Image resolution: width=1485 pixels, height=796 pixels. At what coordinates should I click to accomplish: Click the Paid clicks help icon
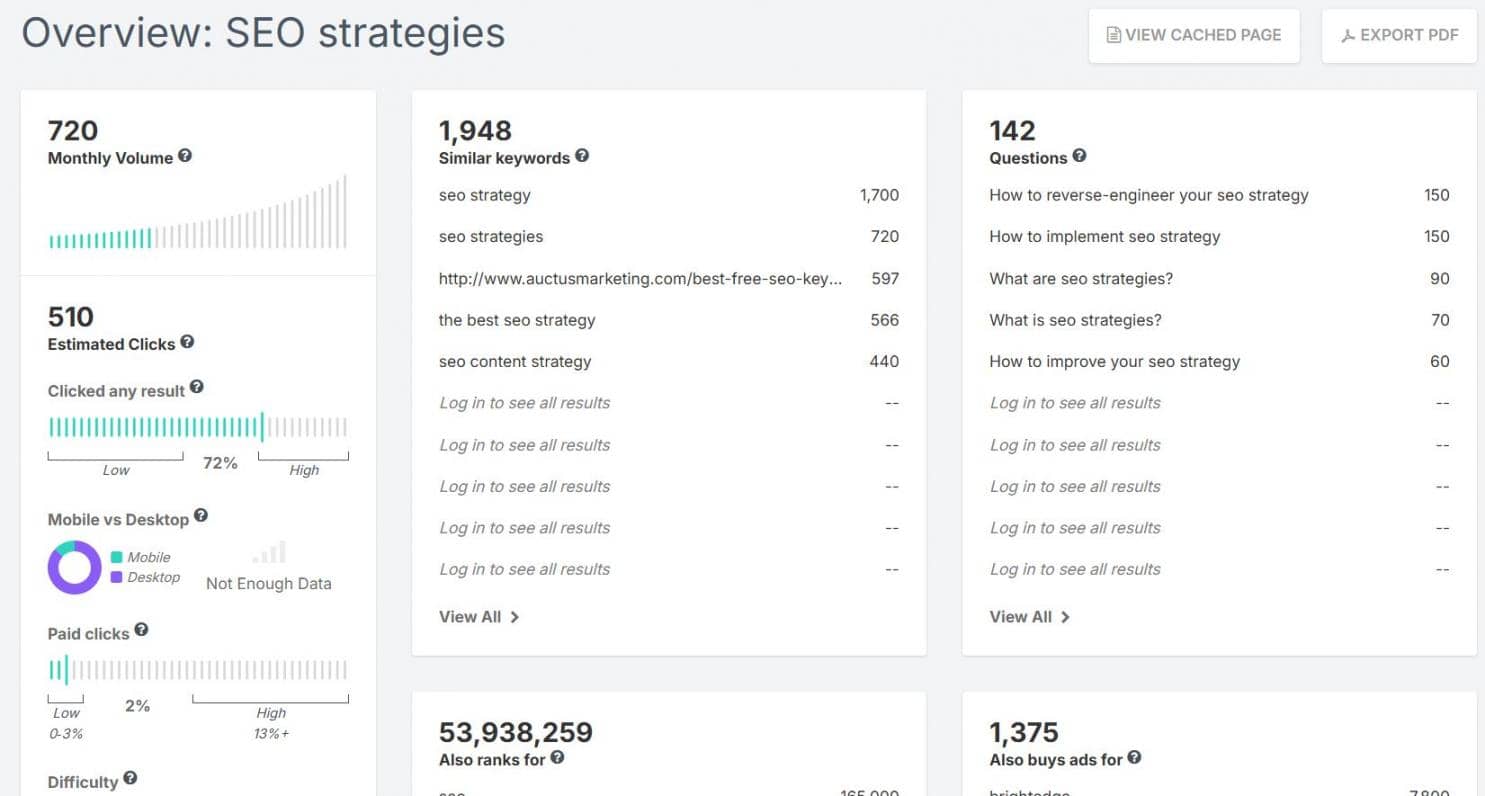[141, 632]
